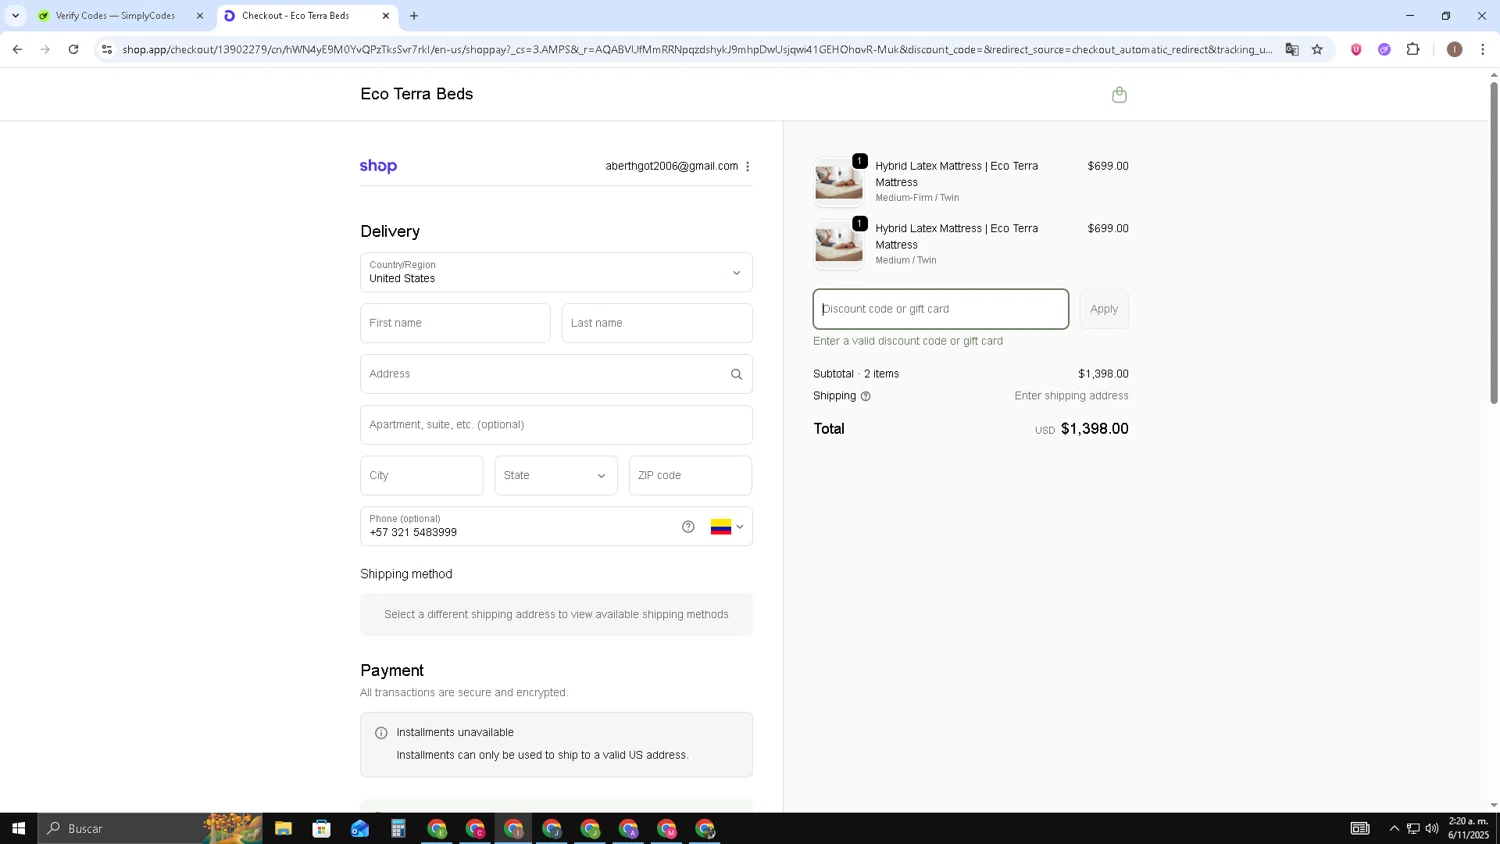Image resolution: width=1500 pixels, height=844 pixels.
Task: Open account options menu beside email
Action: coord(748,167)
